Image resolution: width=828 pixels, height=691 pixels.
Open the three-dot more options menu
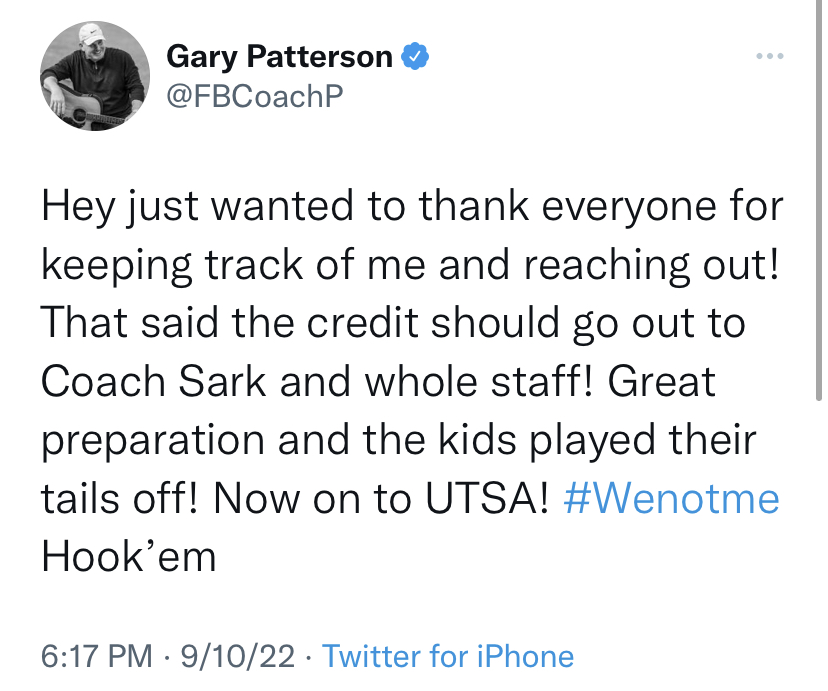click(768, 56)
